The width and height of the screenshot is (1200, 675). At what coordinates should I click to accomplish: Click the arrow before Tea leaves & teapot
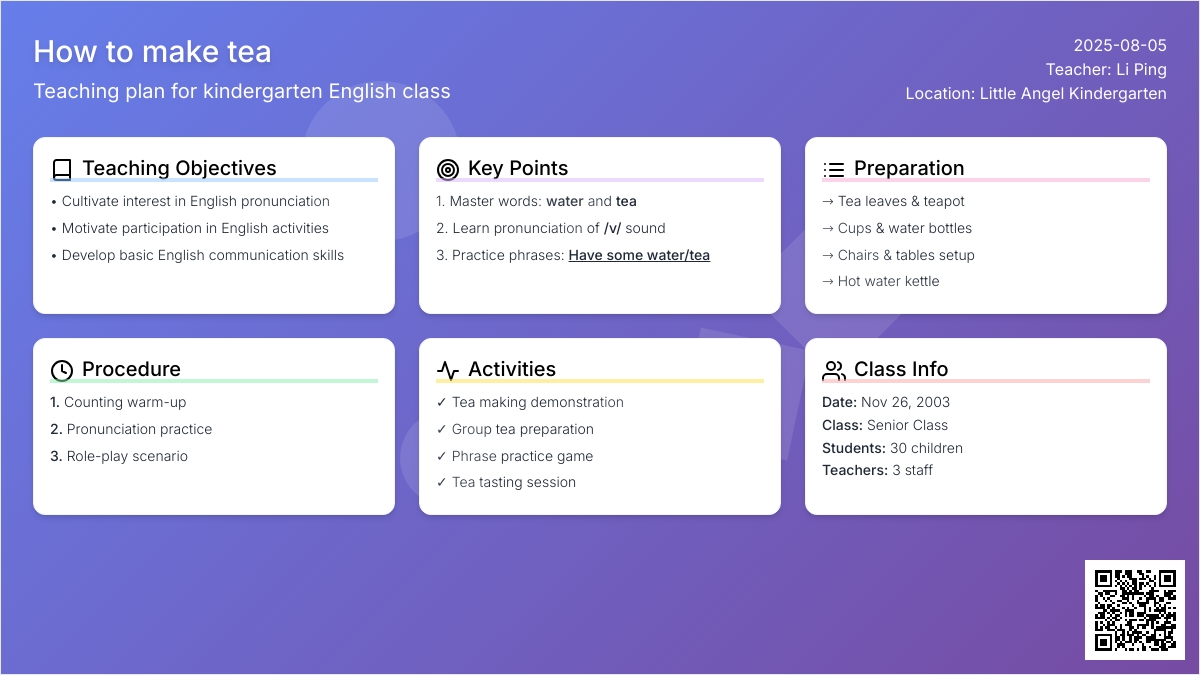(828, 201)
